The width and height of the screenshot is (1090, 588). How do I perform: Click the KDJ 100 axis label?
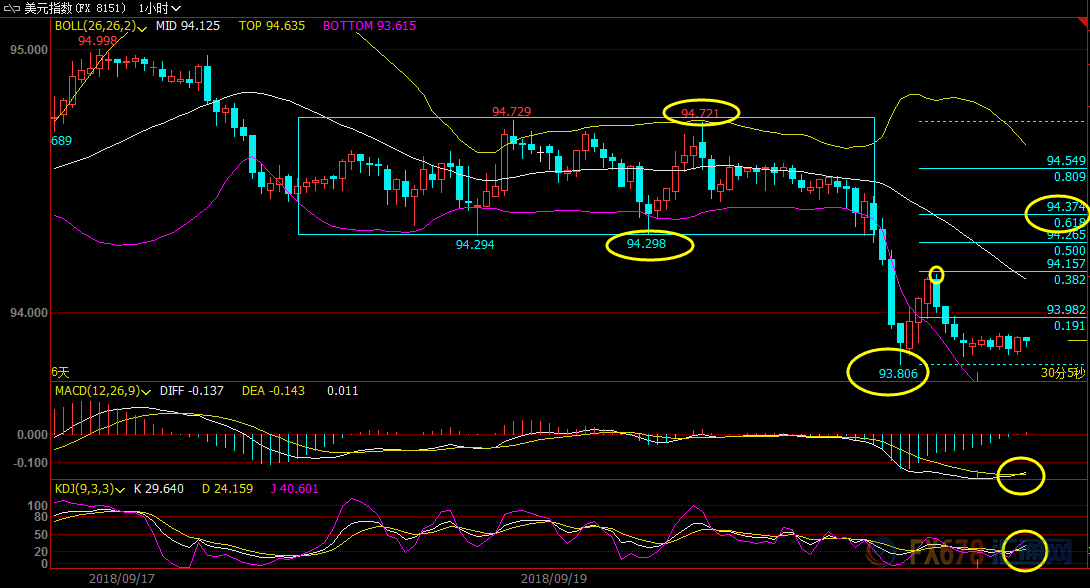38,506
